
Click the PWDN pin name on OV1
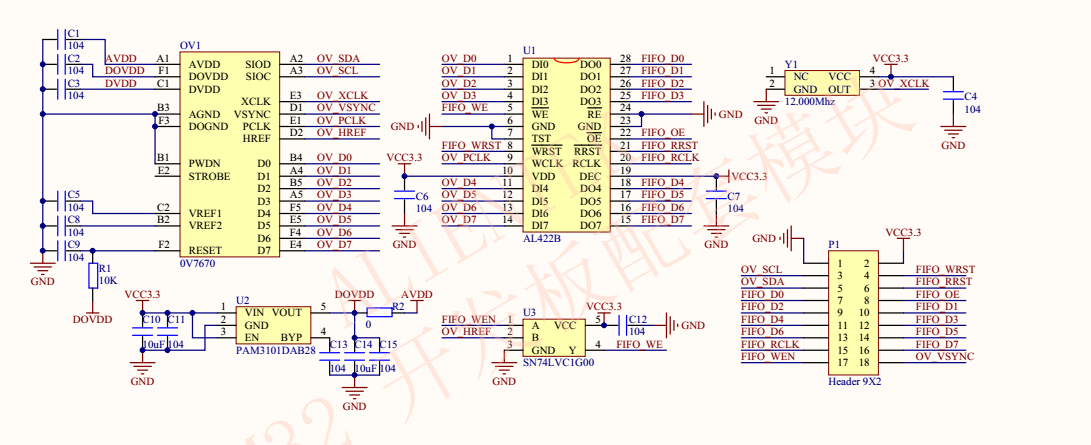[x=205, y=163]
